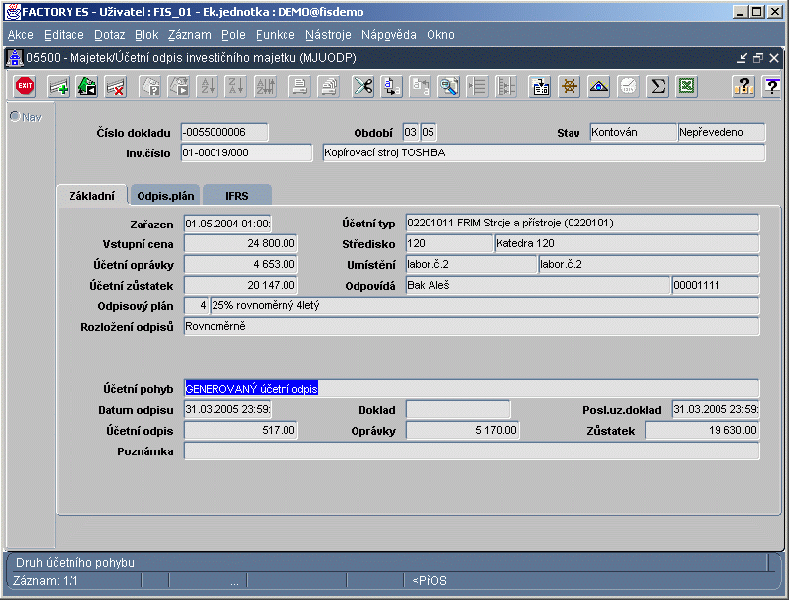This screenshot has height=600, width=789.
Task: Click the delete record icon with red X
Action: coord(115,87)
